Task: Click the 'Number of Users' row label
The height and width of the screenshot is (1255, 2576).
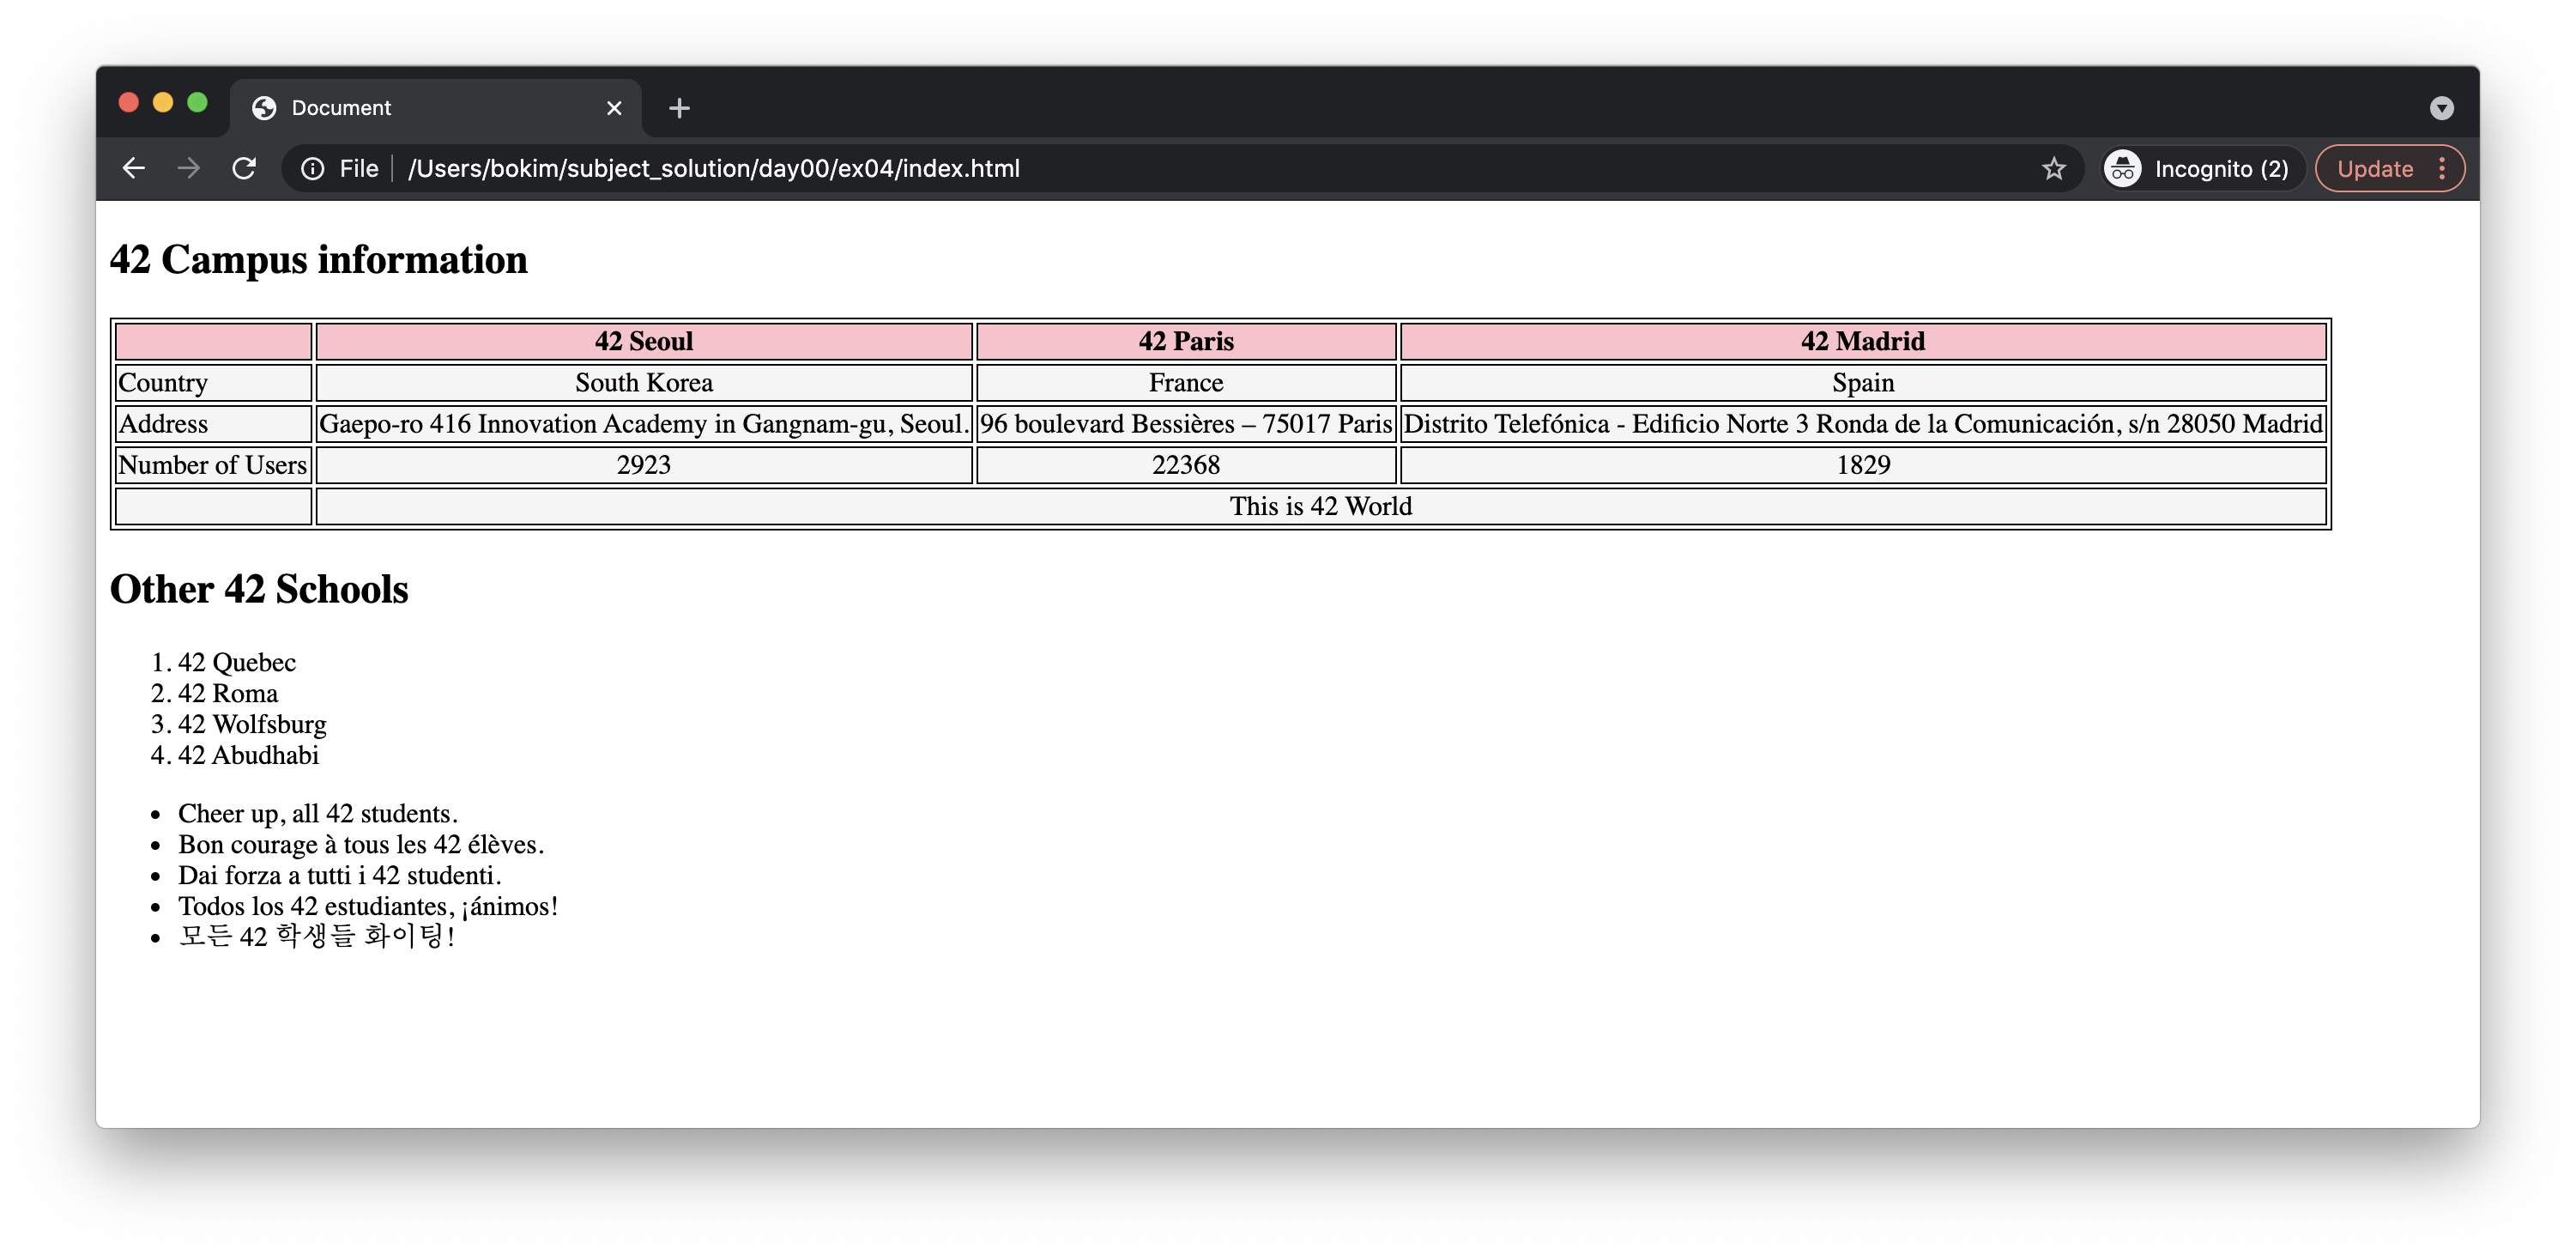Action: coord(213,465)
